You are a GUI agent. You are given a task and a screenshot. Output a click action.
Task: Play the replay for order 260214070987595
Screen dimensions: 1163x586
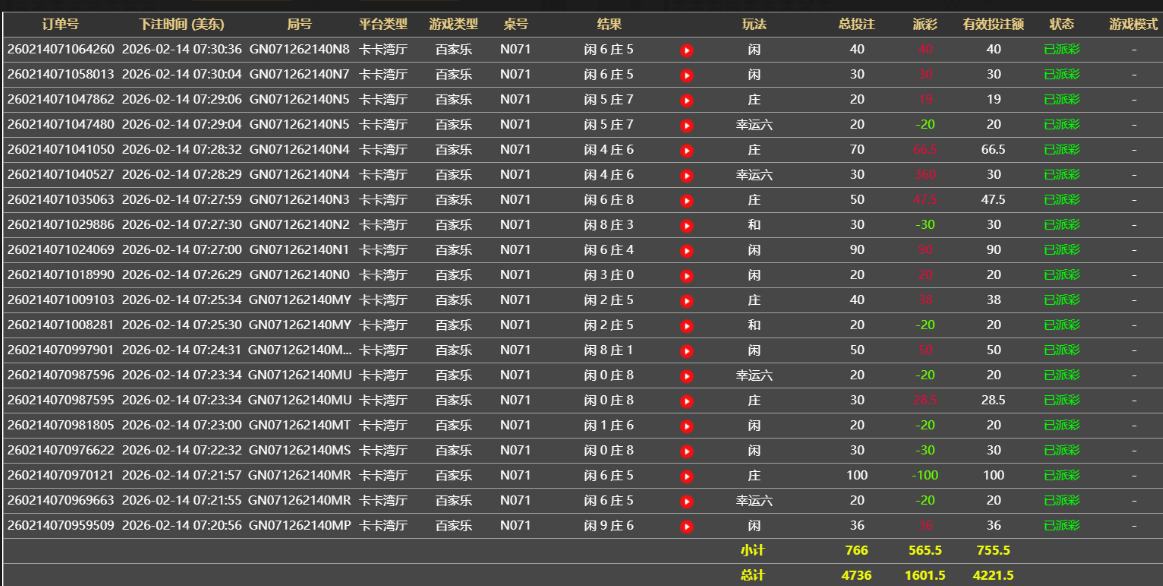pos(686,400)
